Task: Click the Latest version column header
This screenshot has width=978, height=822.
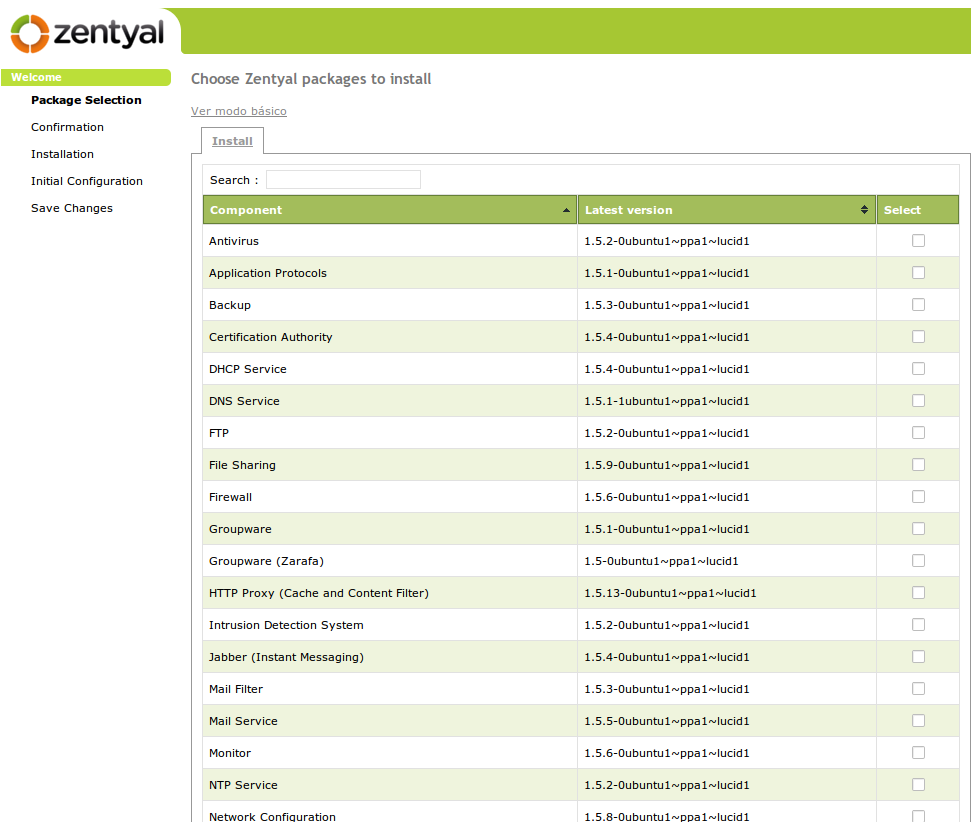Action: click(x=727, y=210)
